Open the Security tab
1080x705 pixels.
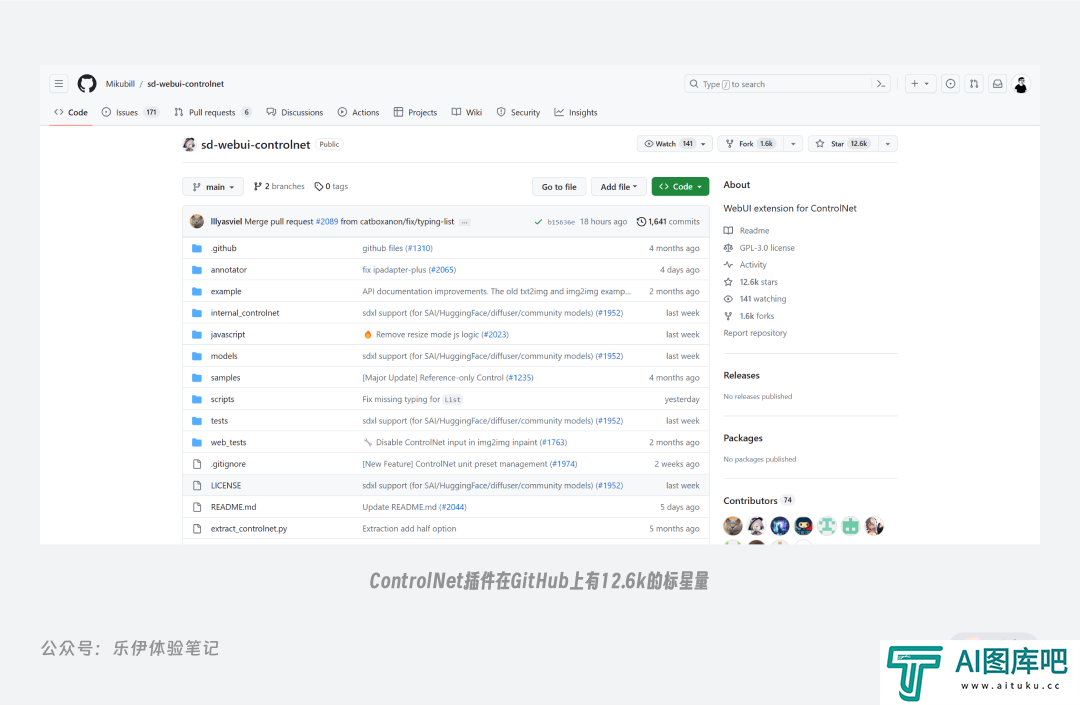518,112
